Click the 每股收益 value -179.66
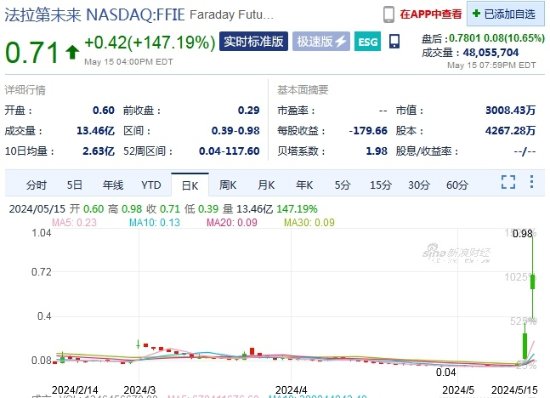 (x=368, y=130)
